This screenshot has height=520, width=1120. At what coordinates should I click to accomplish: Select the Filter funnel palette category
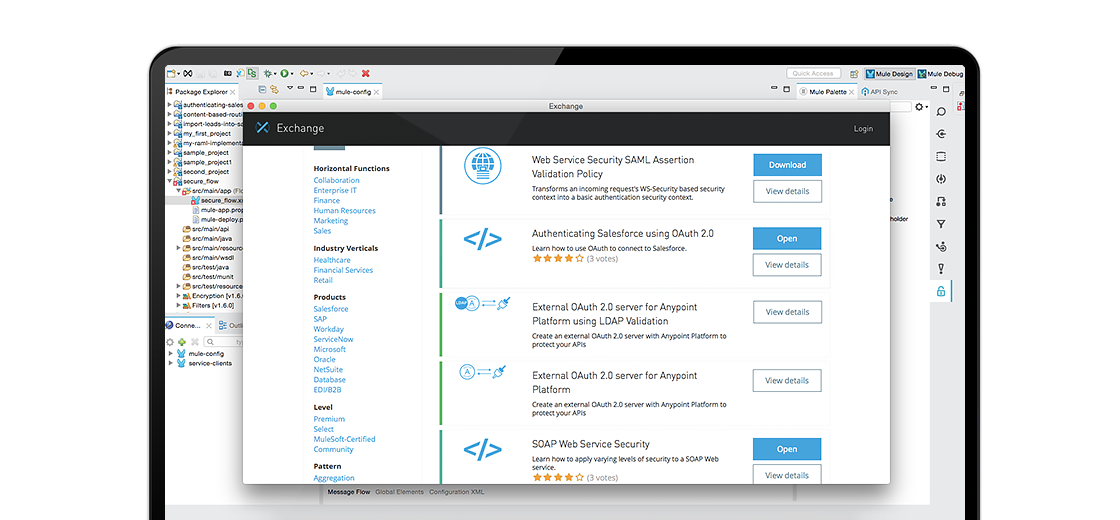tap(941, 224)
